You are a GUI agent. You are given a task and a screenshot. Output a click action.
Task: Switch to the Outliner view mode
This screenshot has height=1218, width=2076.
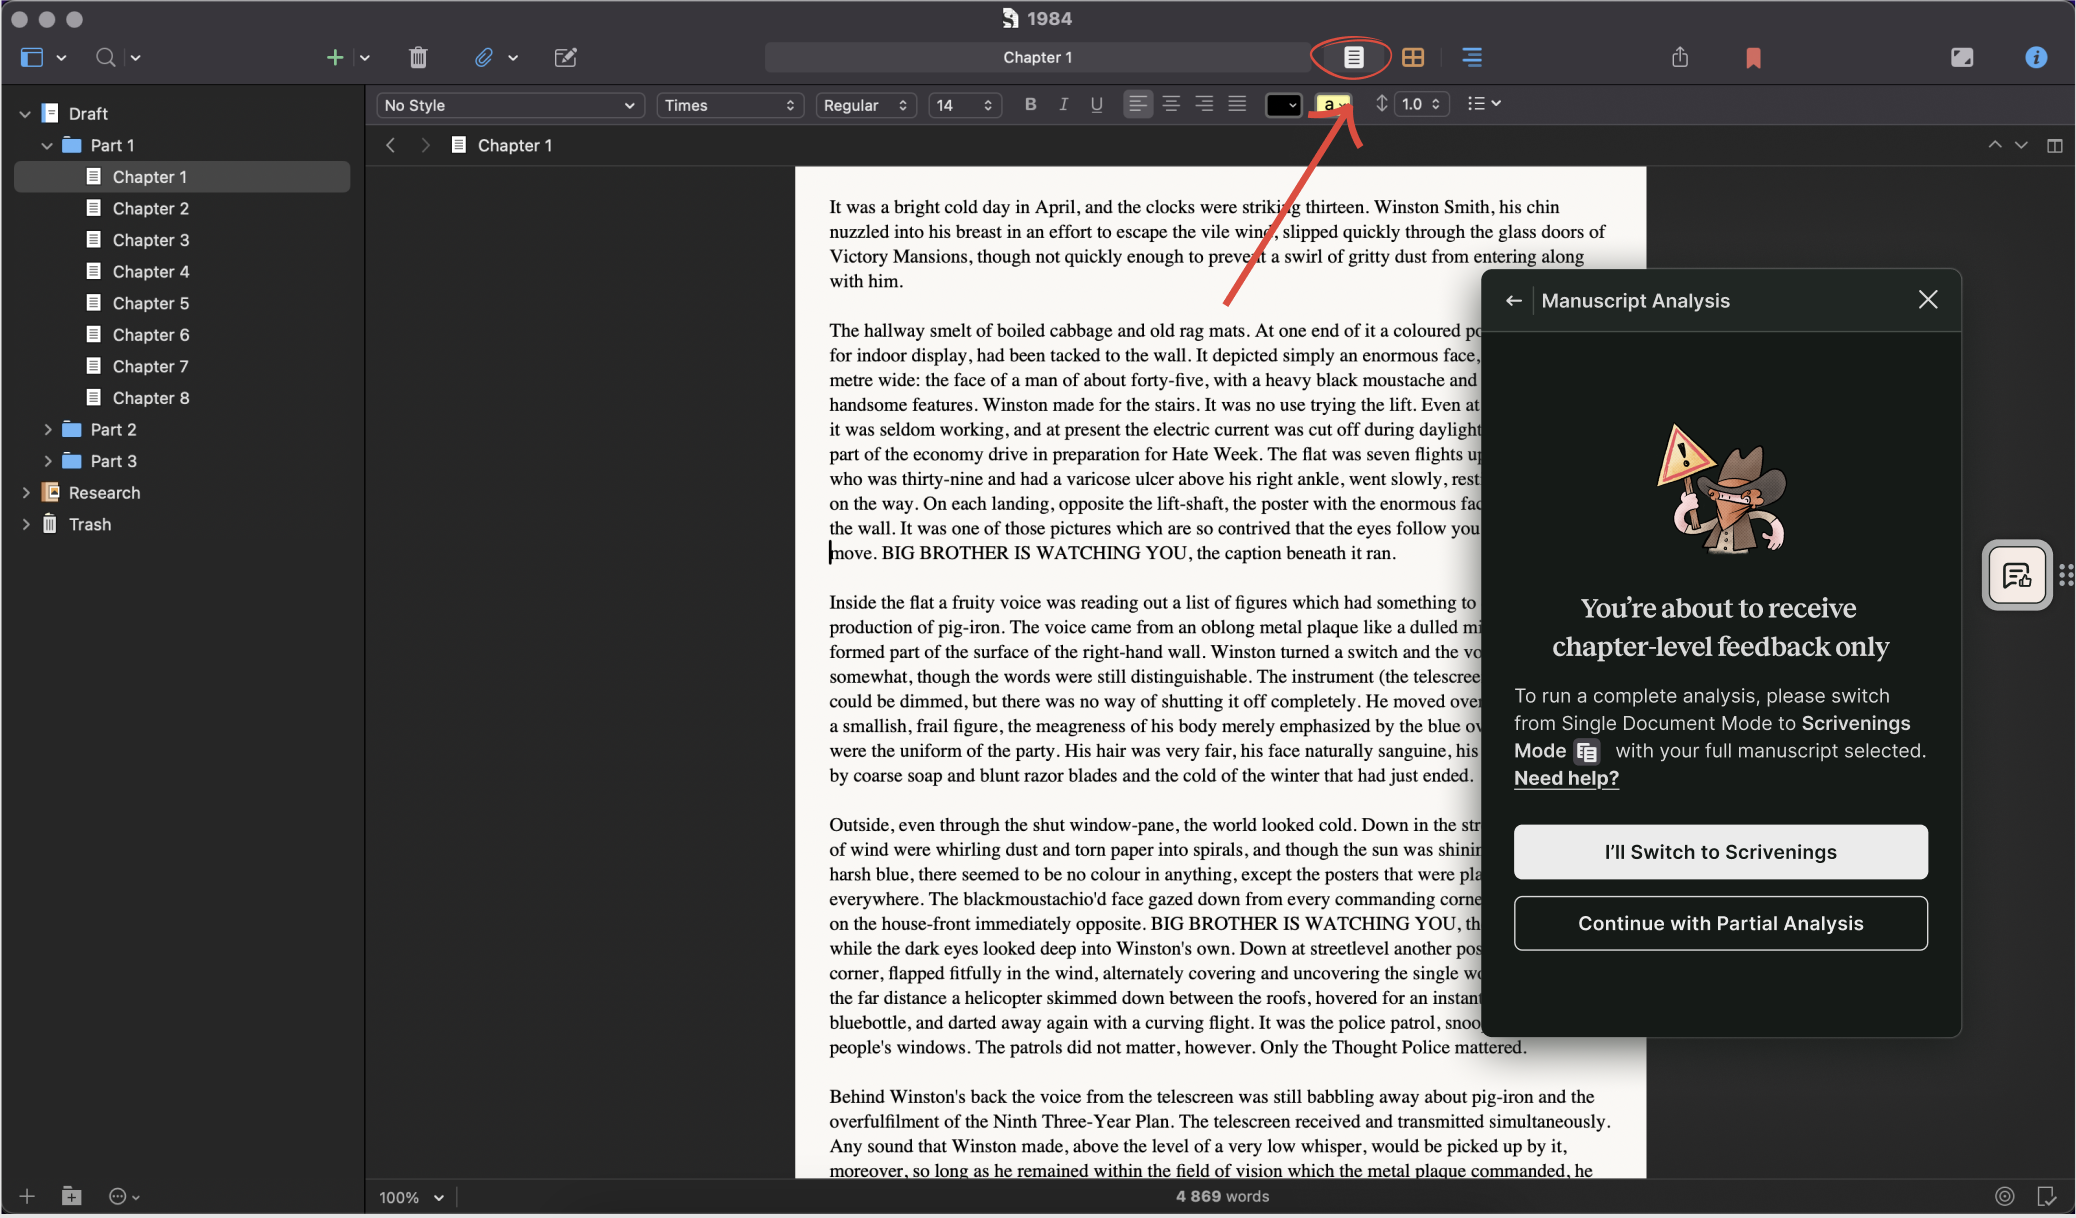[x=1471, y=57]
